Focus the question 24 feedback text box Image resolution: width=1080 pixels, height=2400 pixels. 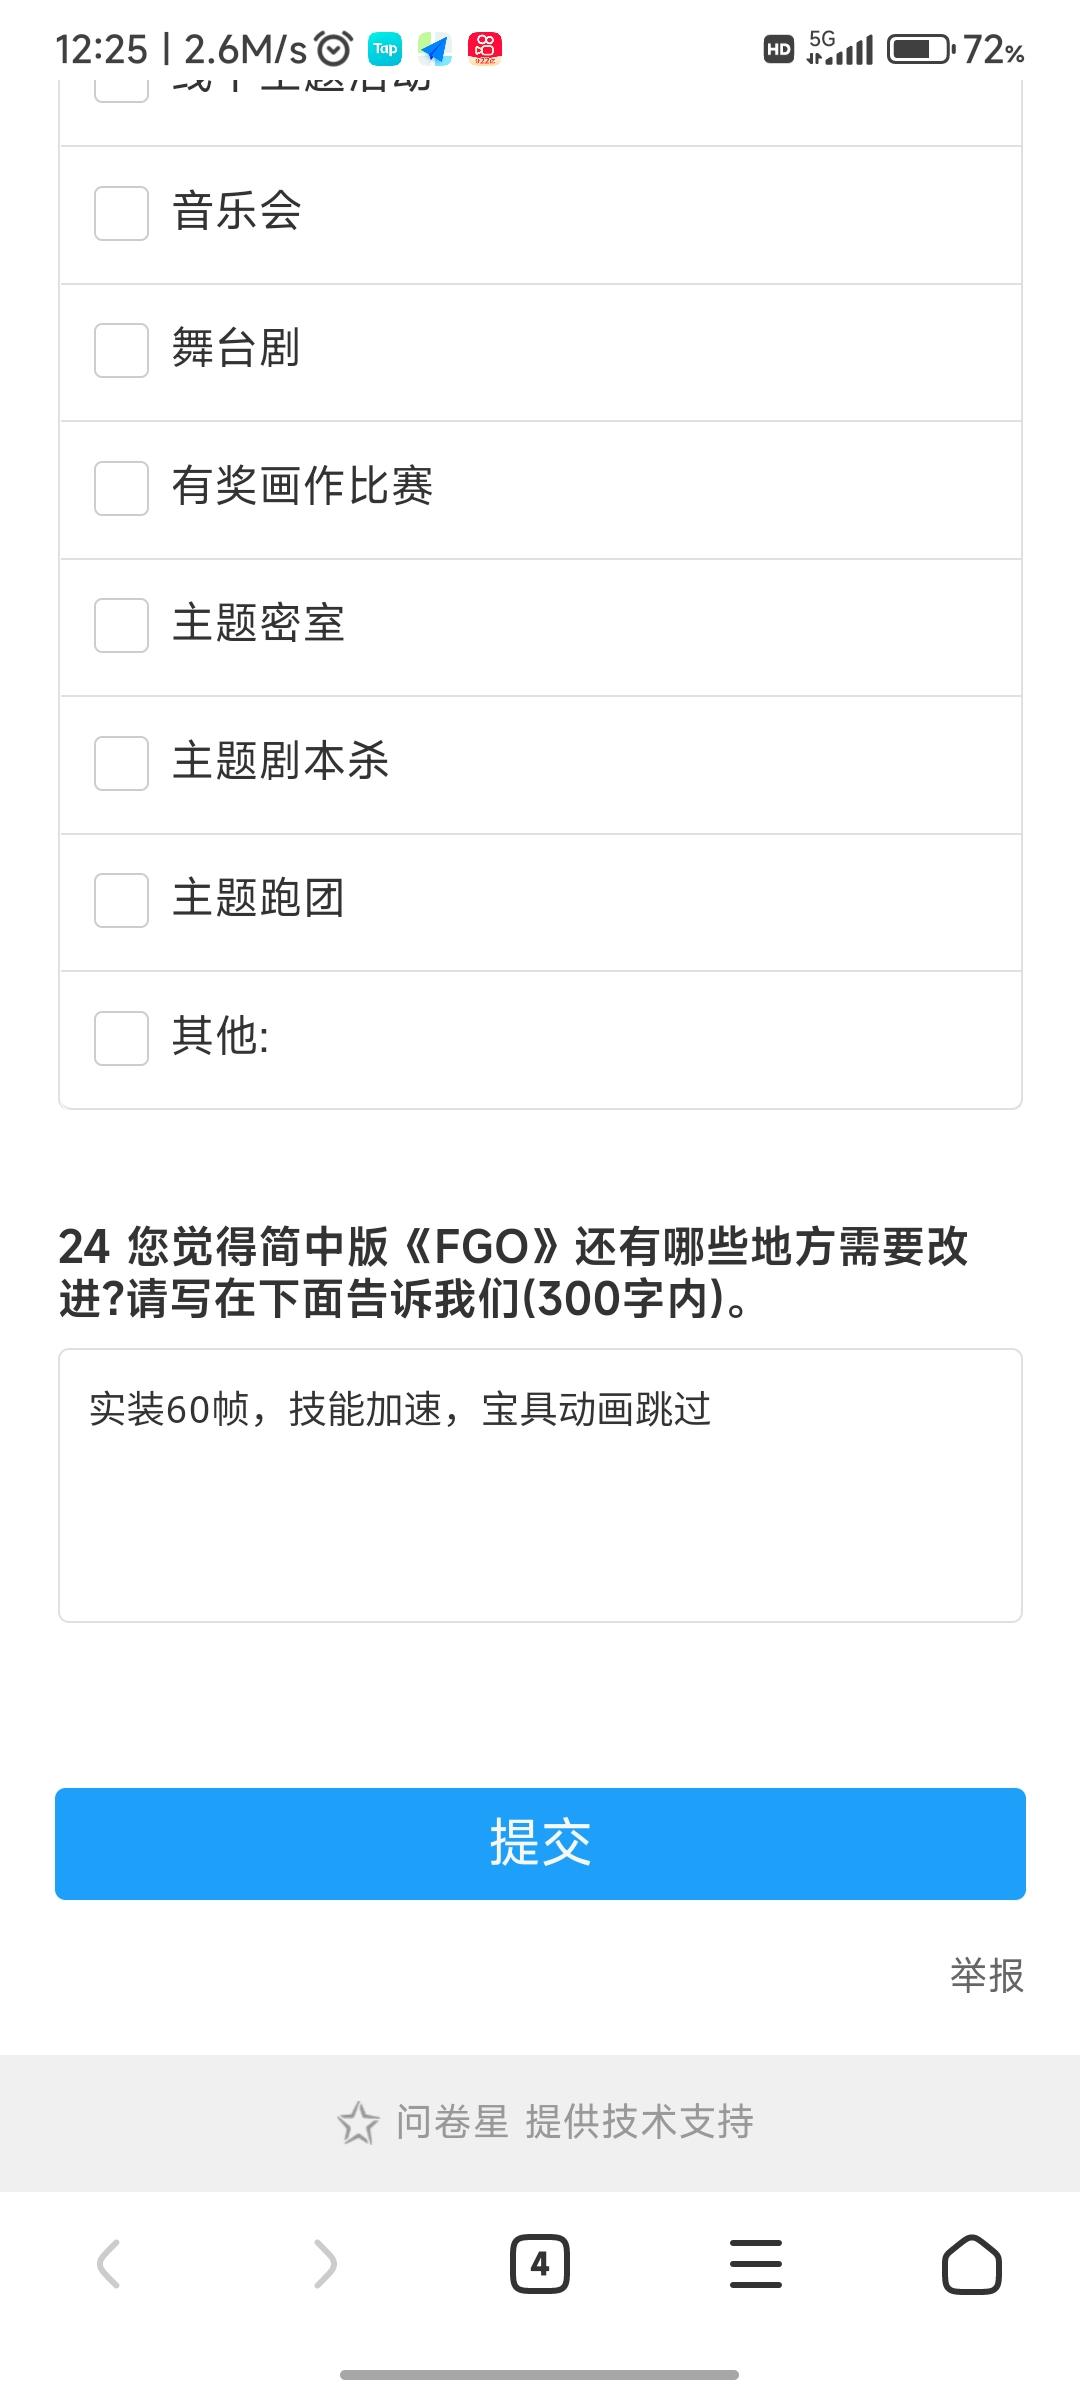pos(540,1485)
